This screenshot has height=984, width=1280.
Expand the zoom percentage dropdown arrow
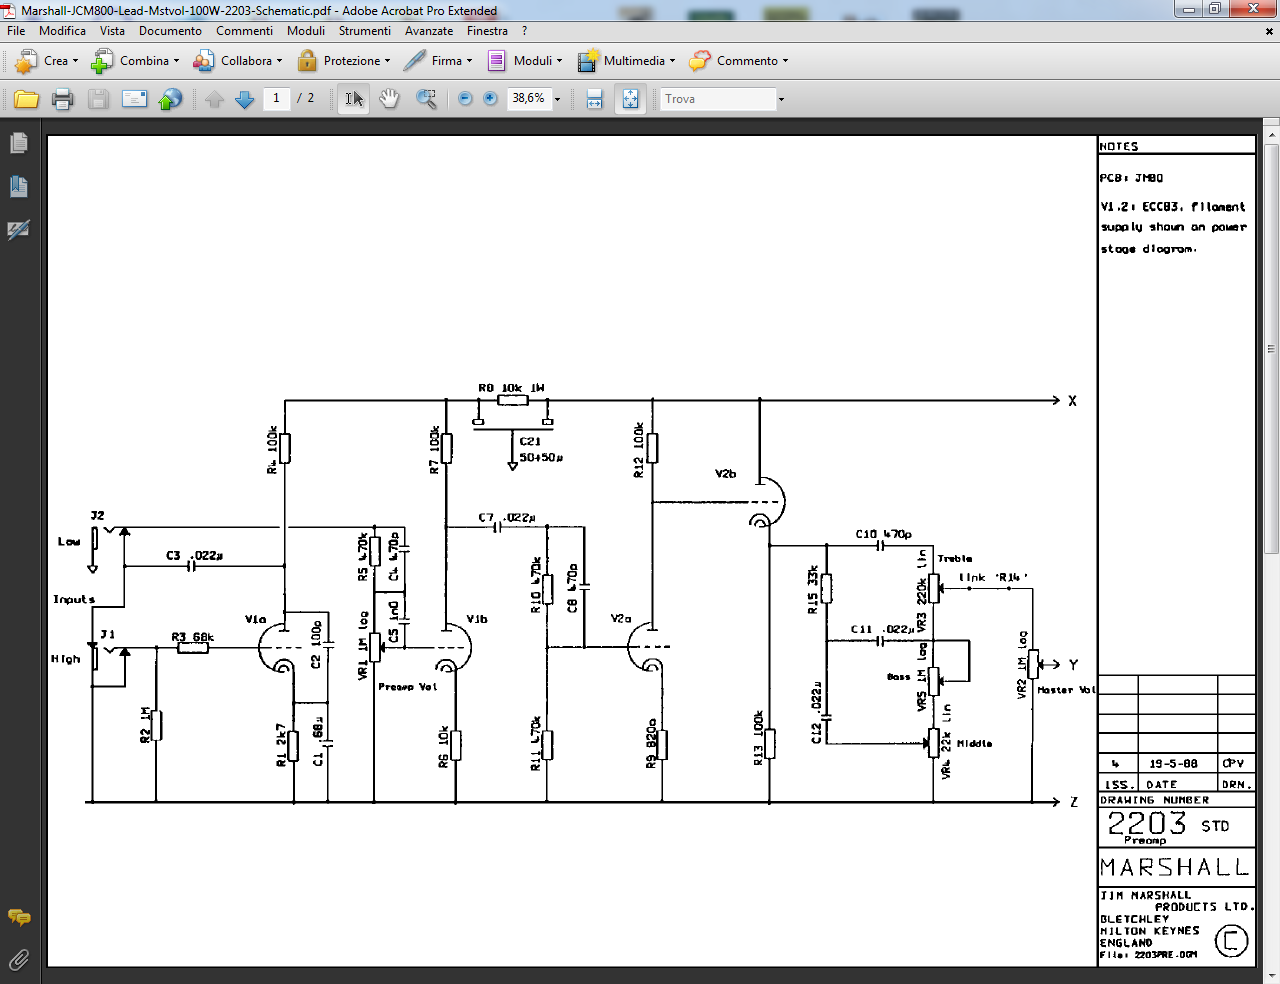[x=557, y=99]
